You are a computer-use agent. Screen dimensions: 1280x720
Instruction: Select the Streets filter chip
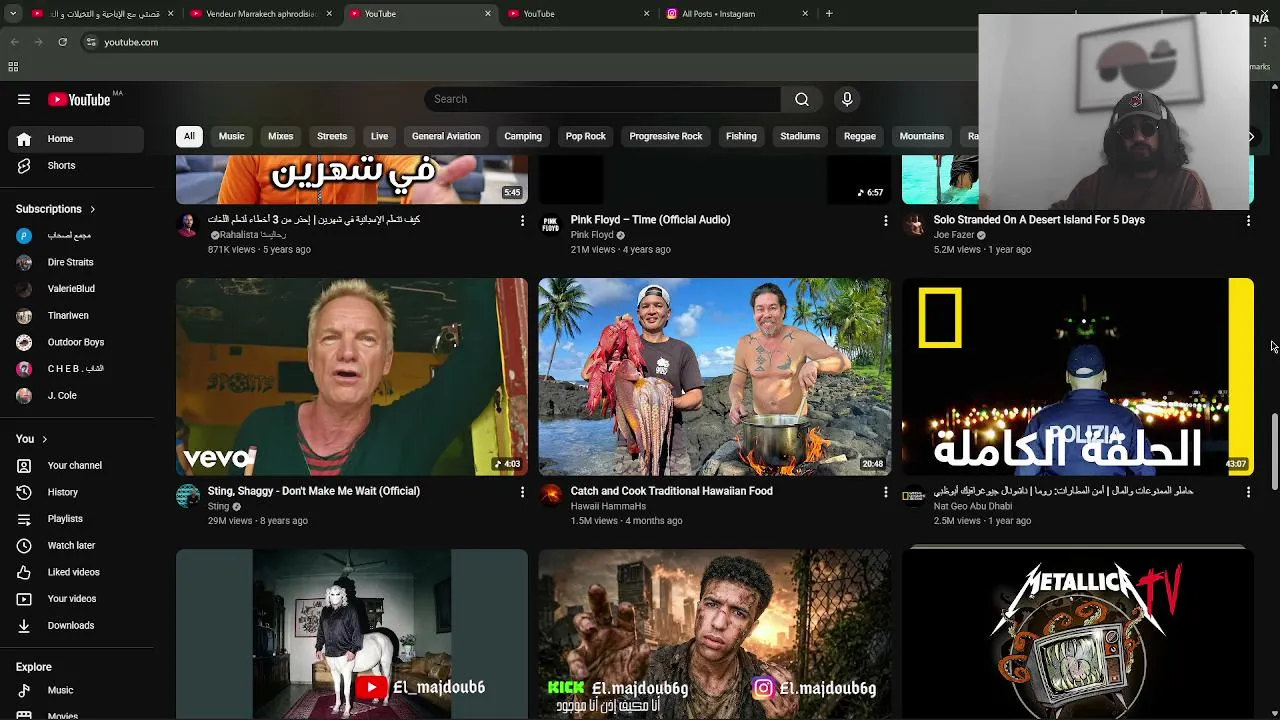coord(332,136)
